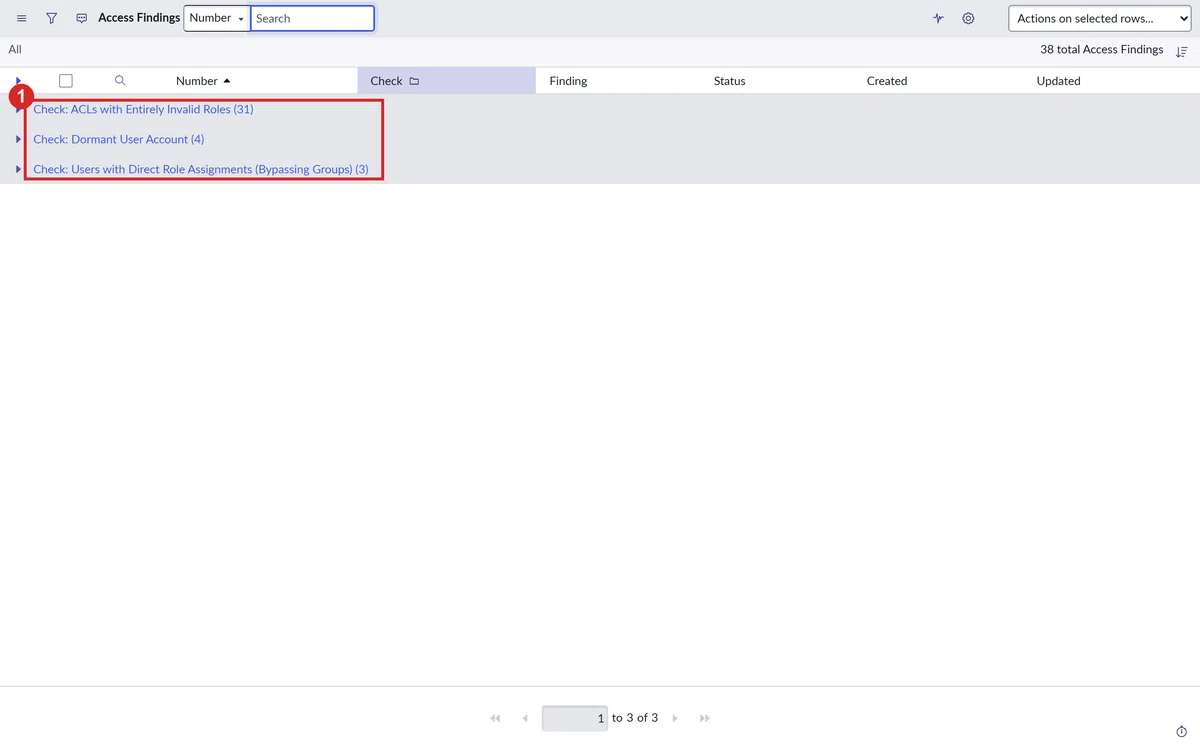Click the All breadcrumb filter link
This screenshot has height=750, width=1200.
coord(15,49)
